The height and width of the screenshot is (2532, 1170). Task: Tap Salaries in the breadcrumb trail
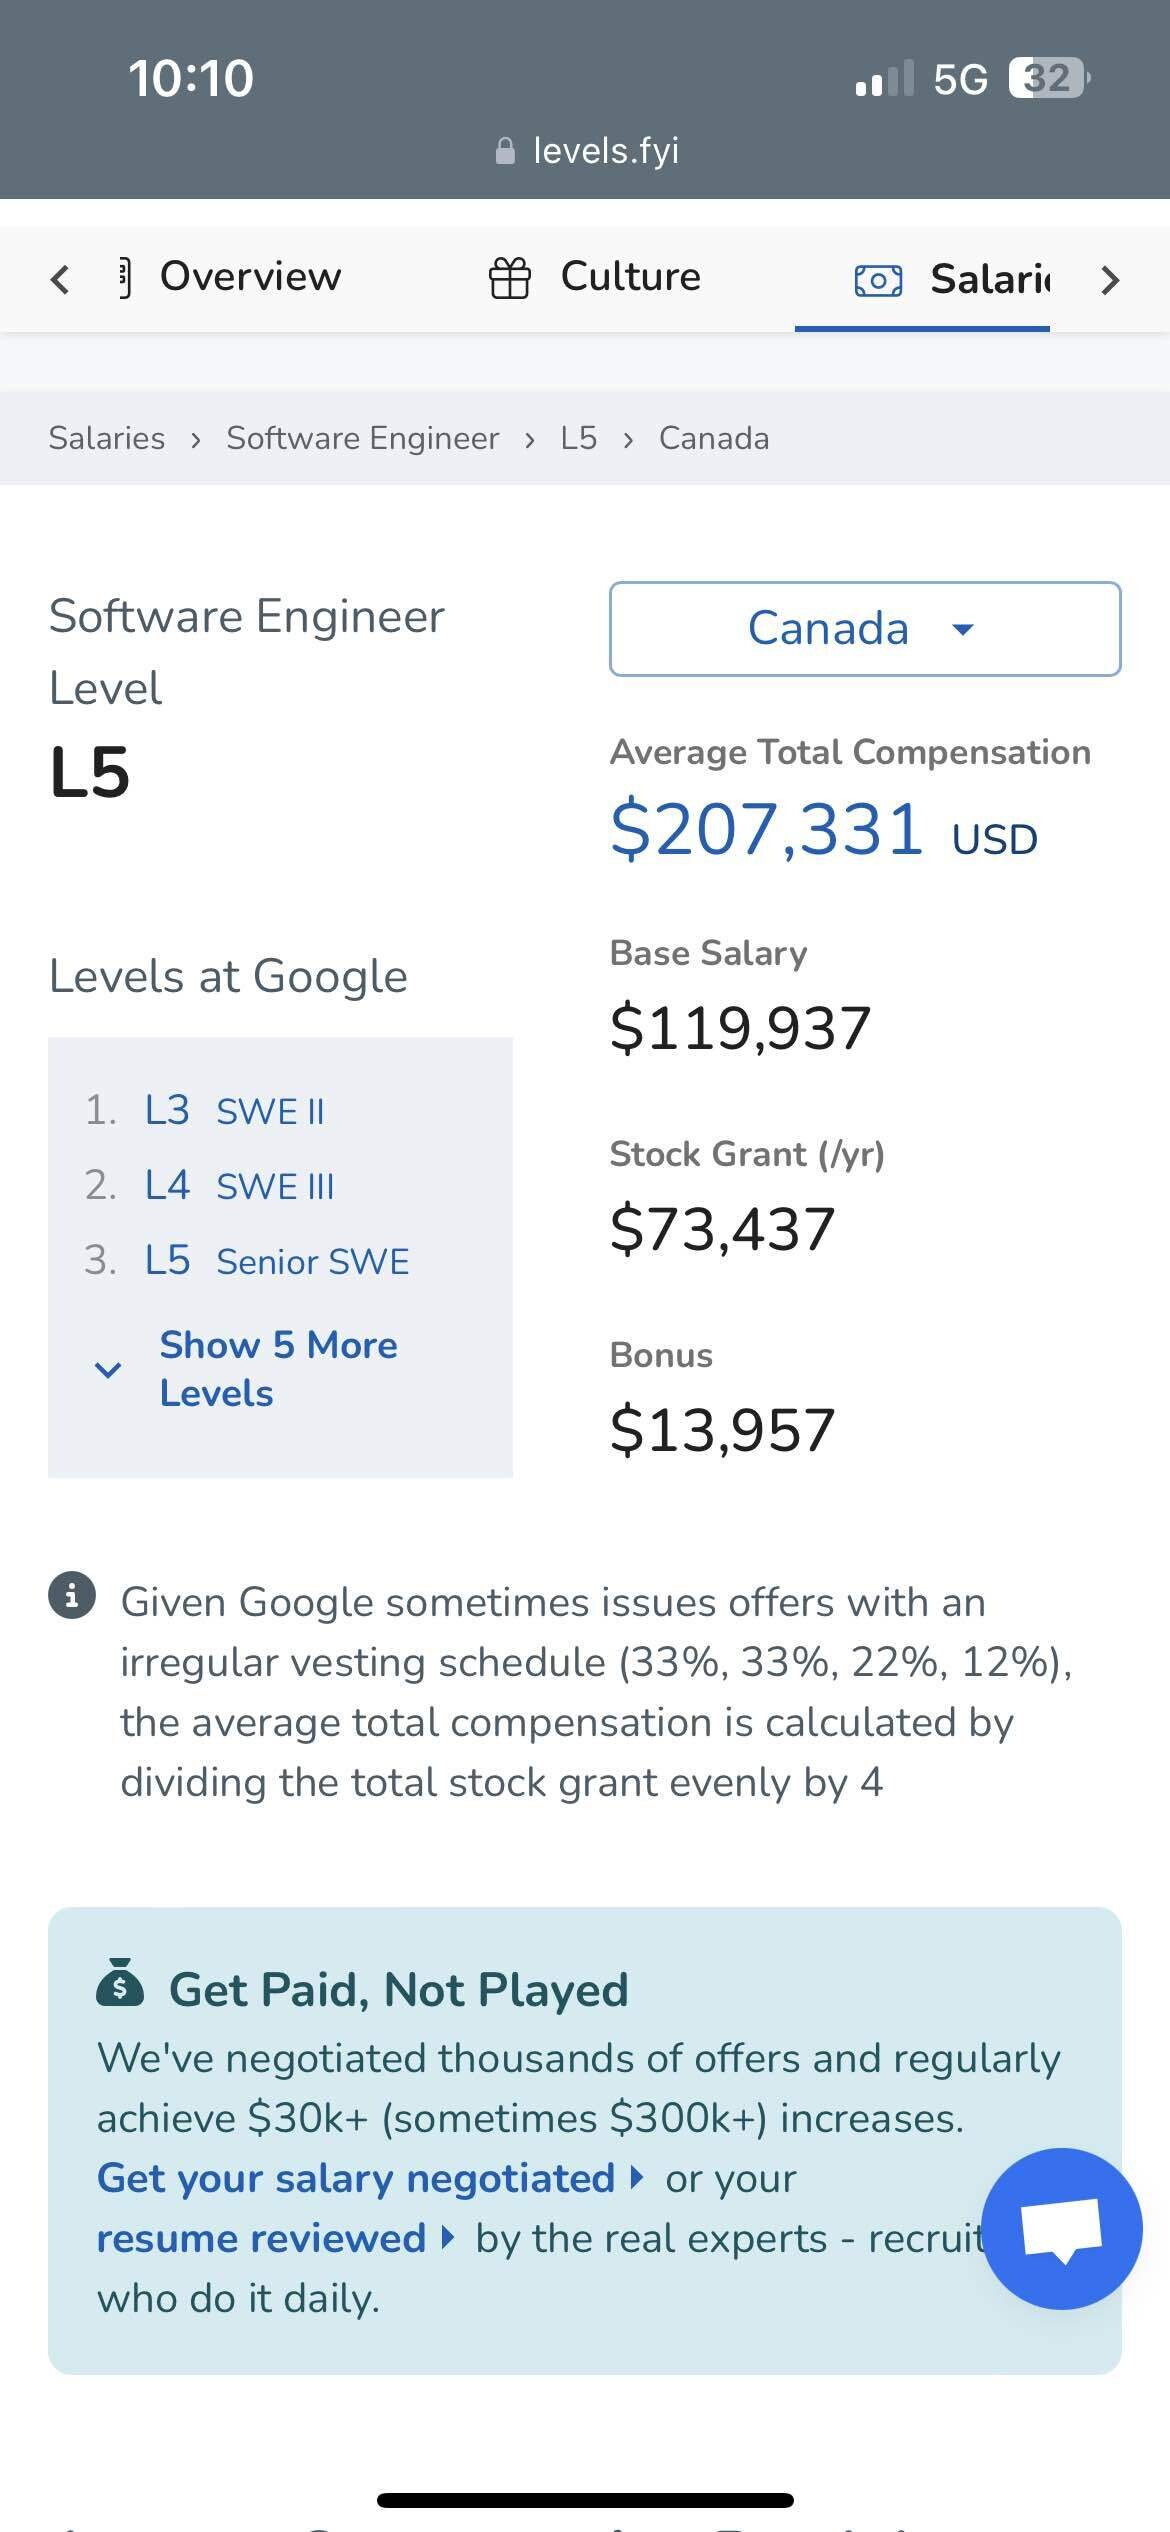tap(106, 437)
